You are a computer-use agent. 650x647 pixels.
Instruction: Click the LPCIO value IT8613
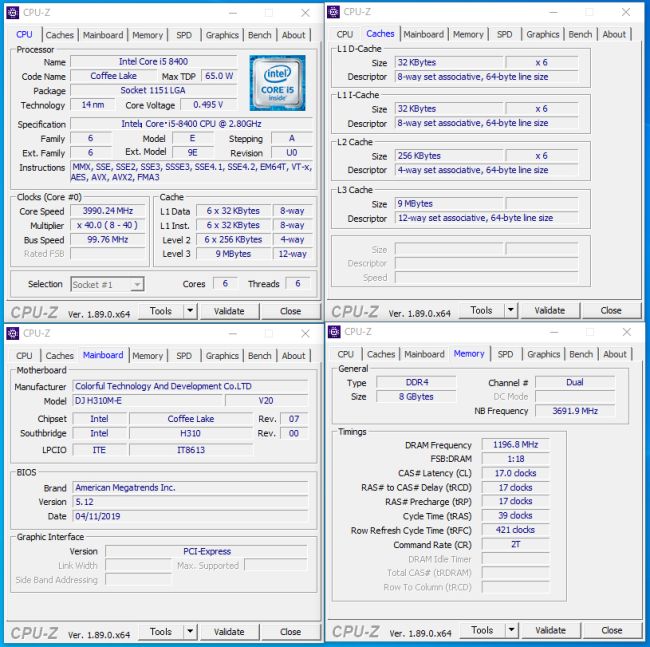click(x=191, y=449)
